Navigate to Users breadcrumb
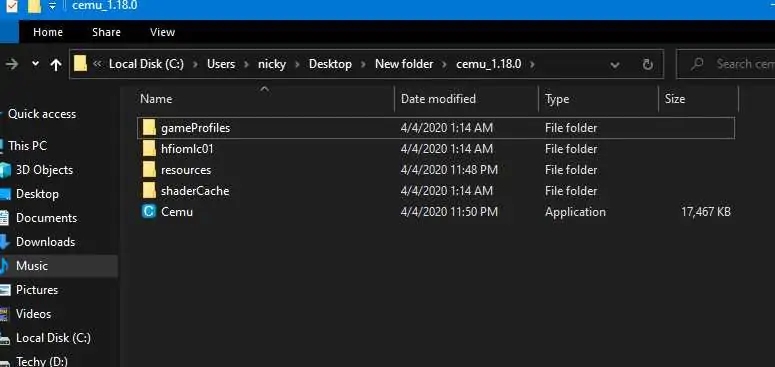Viewport: 775px width, 367px height. click(x=221, y=64)
